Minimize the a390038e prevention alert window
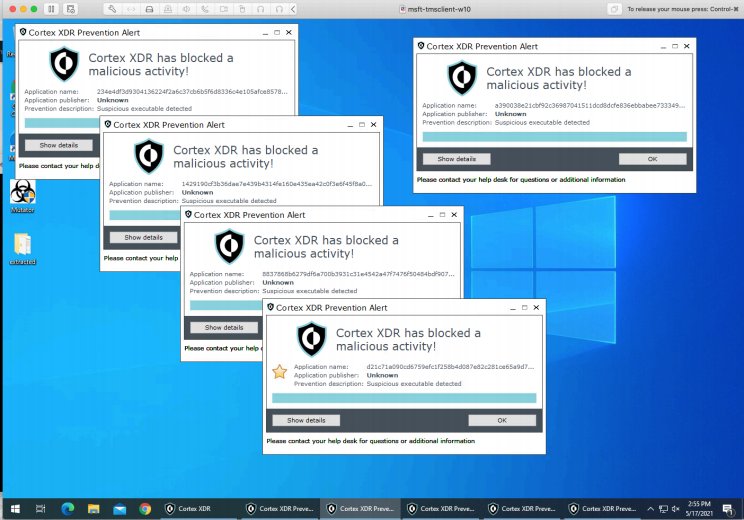This screenshot has width=744, height=520. click(x=663, y=46)
